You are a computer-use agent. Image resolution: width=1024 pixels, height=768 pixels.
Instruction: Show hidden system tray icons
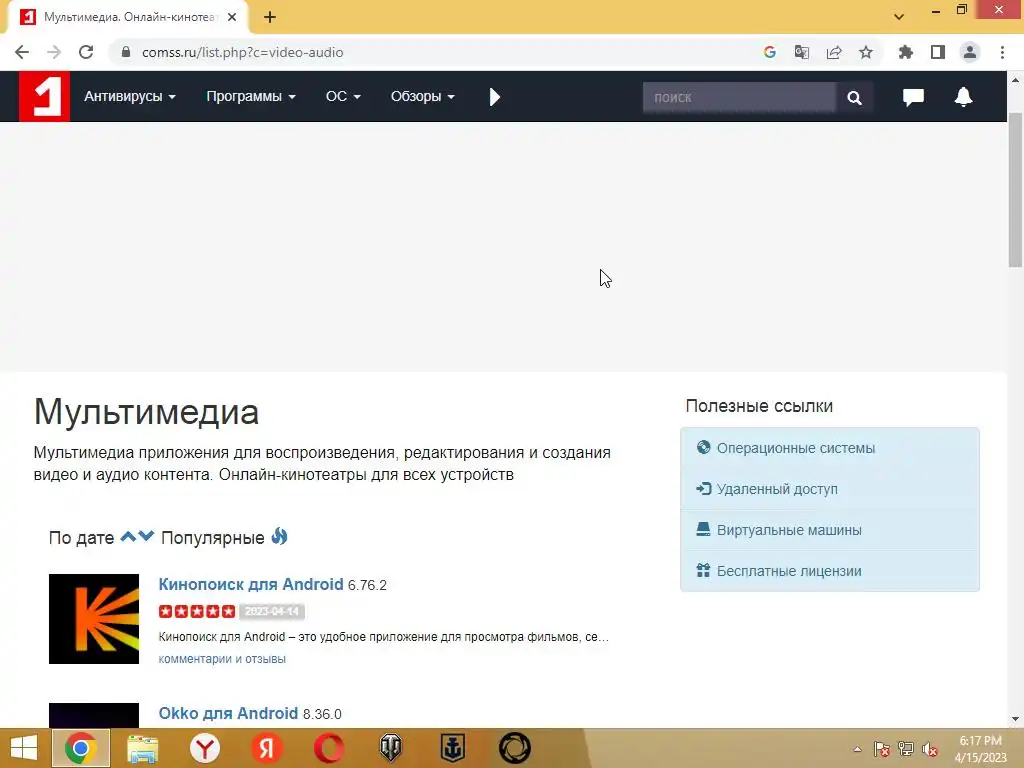point(857,749)
